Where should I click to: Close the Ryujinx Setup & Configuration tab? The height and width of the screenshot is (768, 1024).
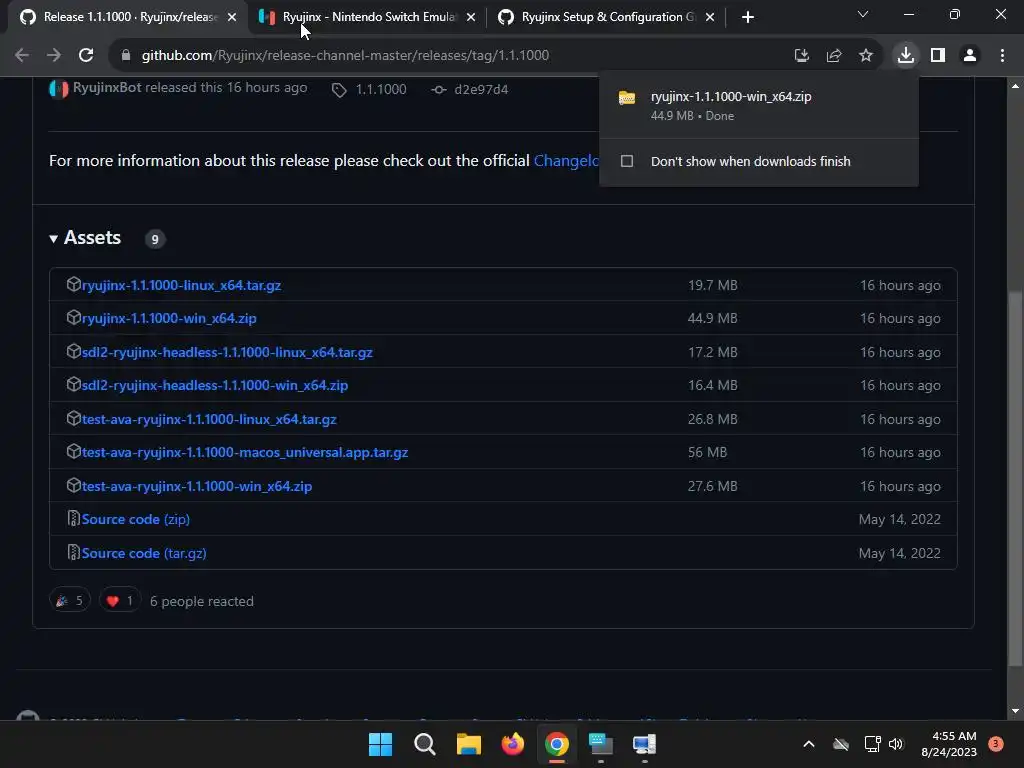pos(710,17)
